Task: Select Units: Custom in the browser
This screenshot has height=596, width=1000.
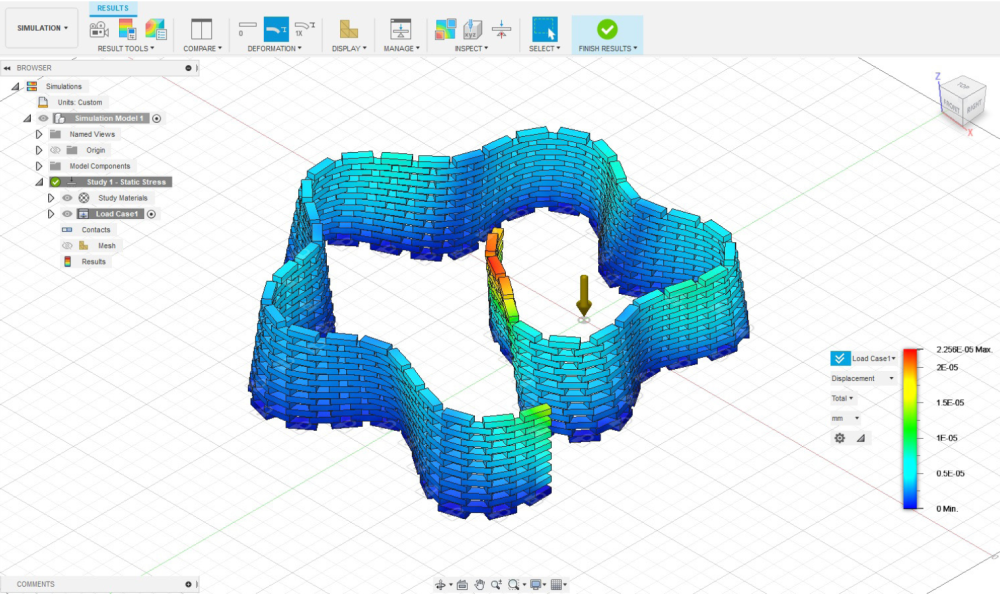Action: coord(79,102)
